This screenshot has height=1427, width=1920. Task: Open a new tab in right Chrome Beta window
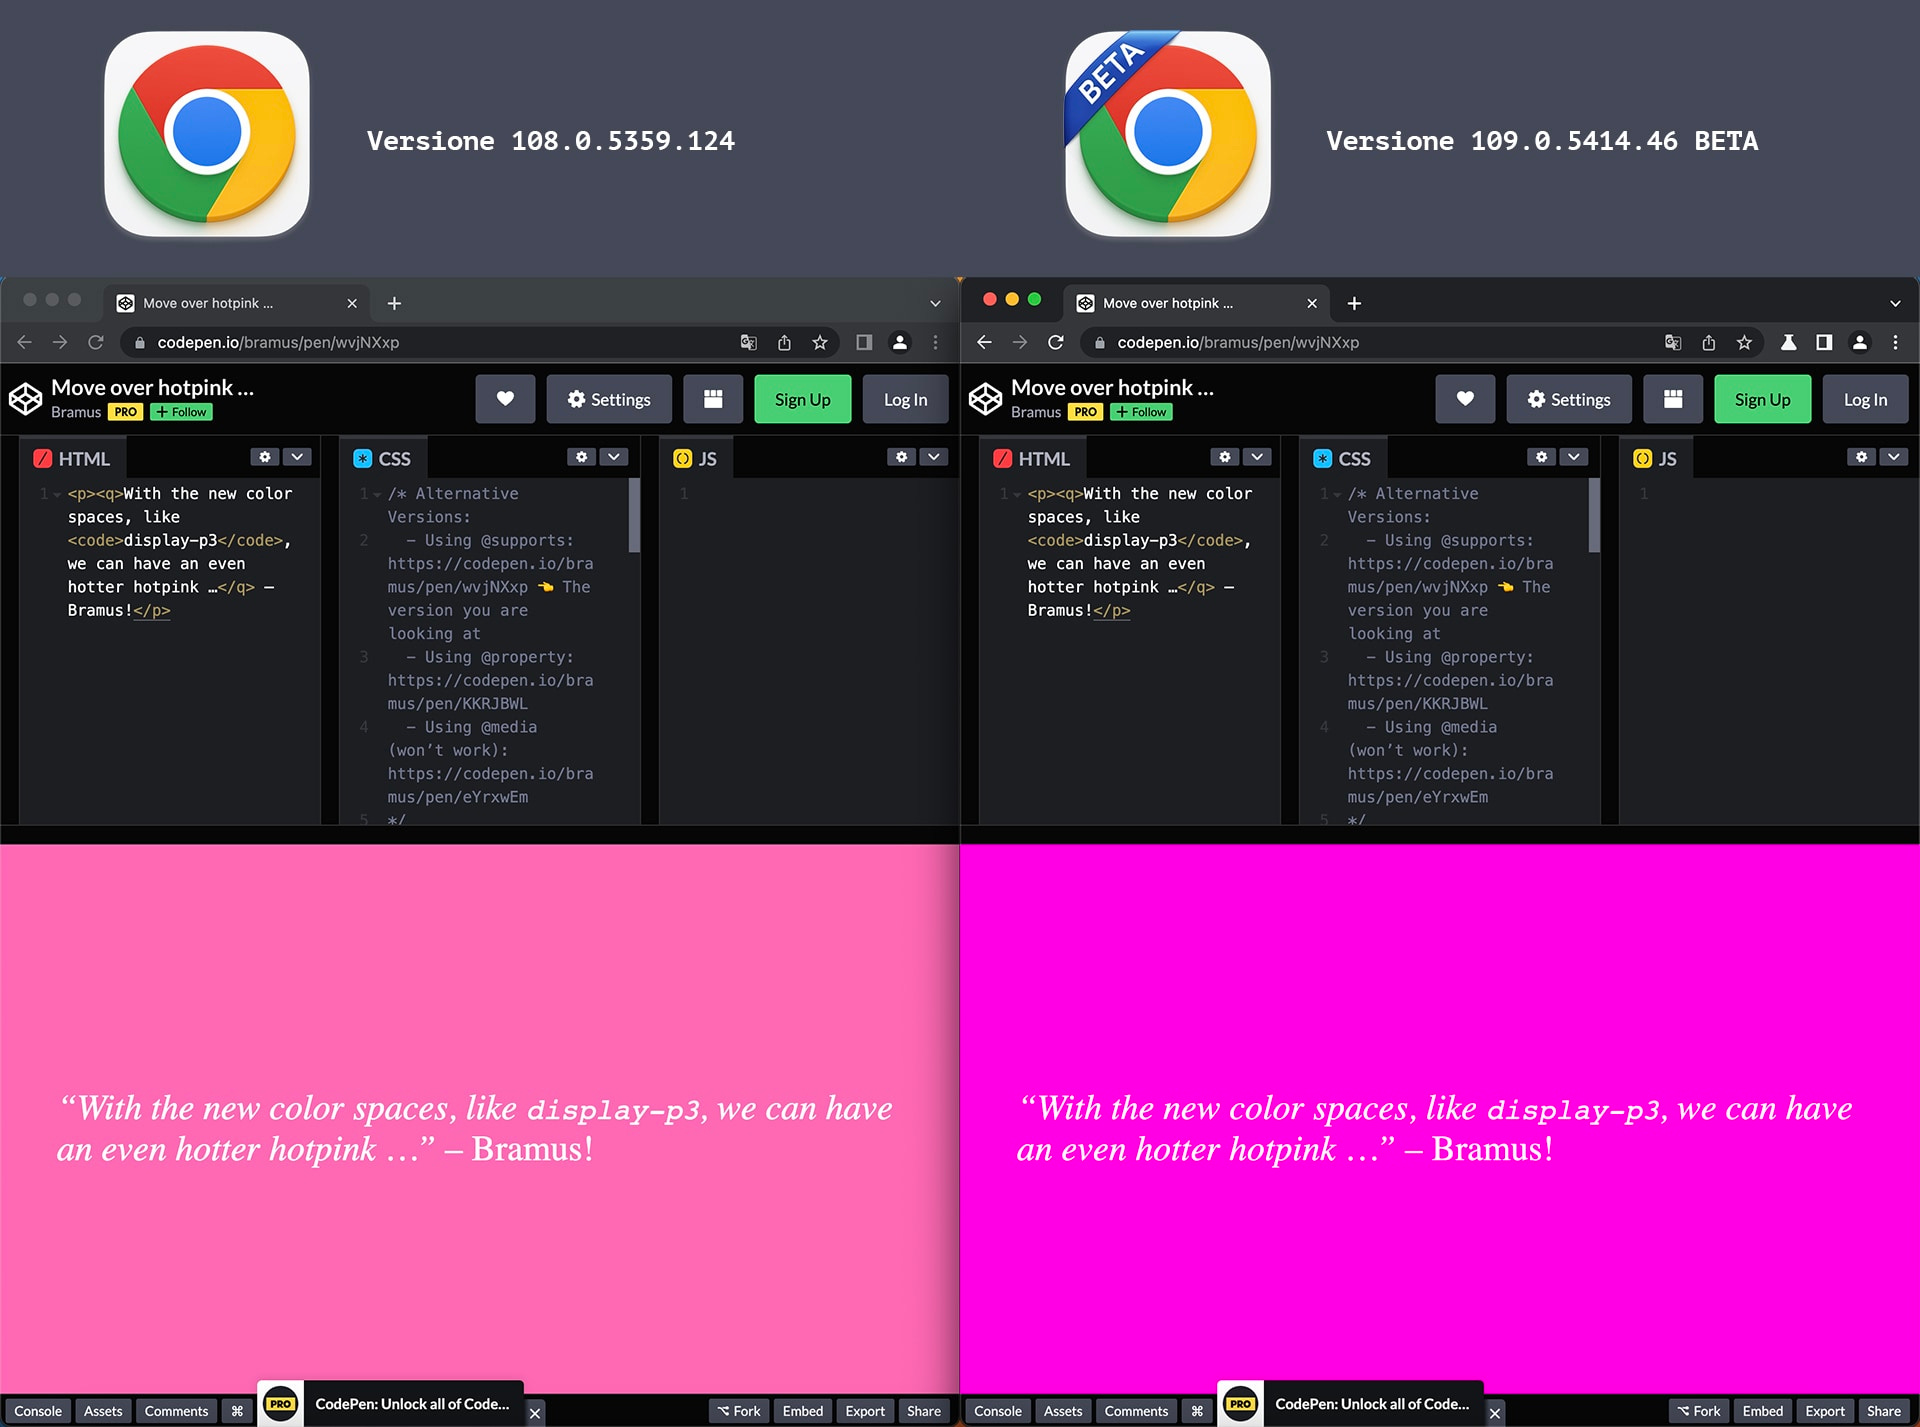pos(1354,303)
